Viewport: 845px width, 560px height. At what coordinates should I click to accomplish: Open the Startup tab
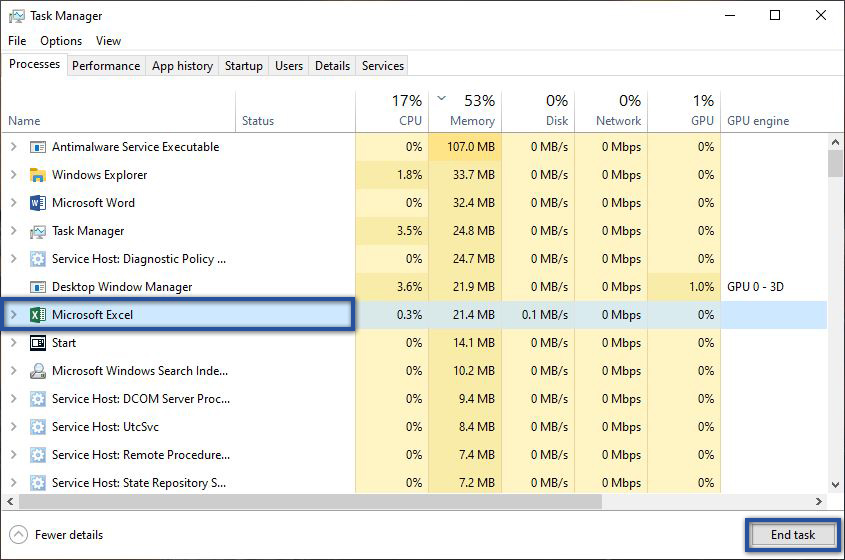(243, 66)
